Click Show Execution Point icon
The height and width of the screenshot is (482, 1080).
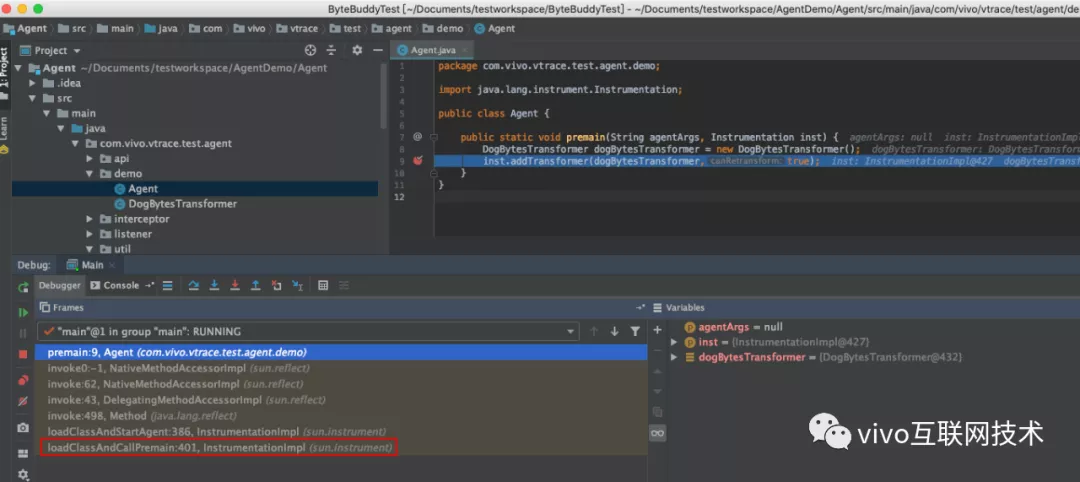(x=167, y=285)
